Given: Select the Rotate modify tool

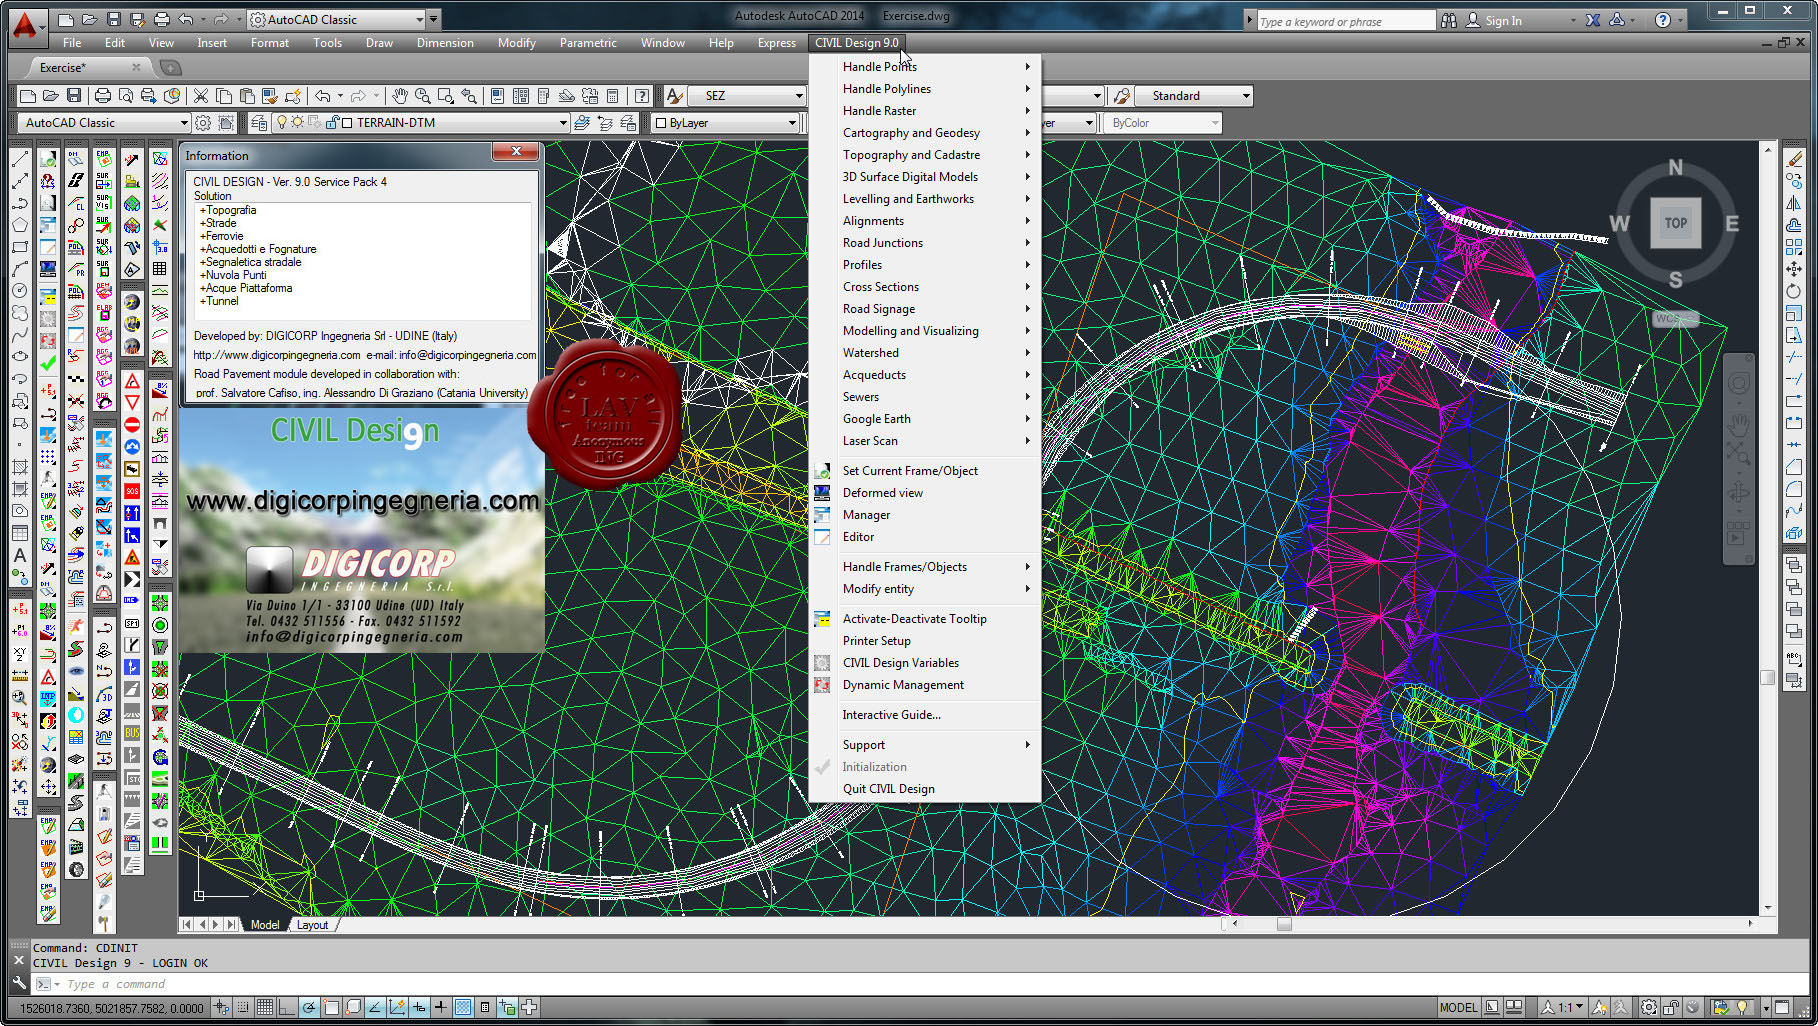Looking at the screenshot, I should tap(1795, 291).
